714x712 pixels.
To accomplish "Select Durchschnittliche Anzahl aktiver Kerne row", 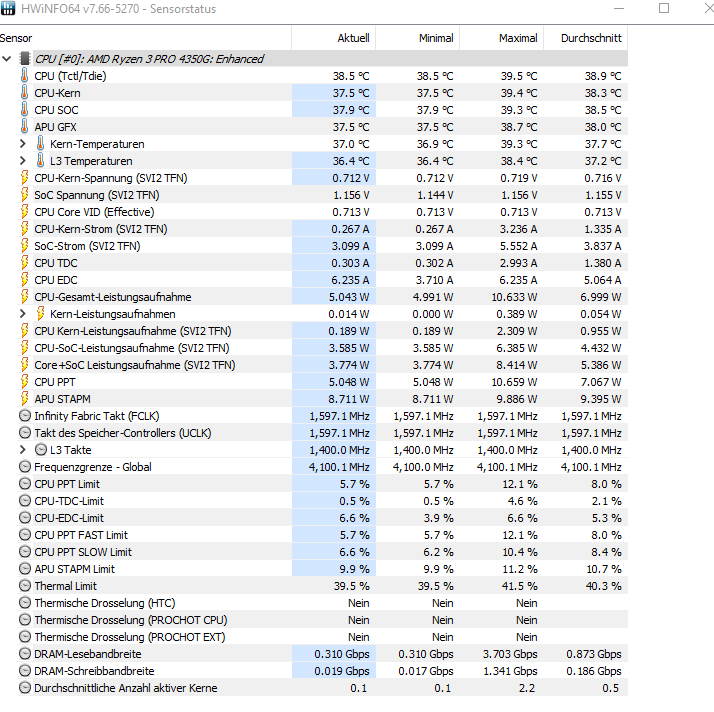I will point(322,688).
